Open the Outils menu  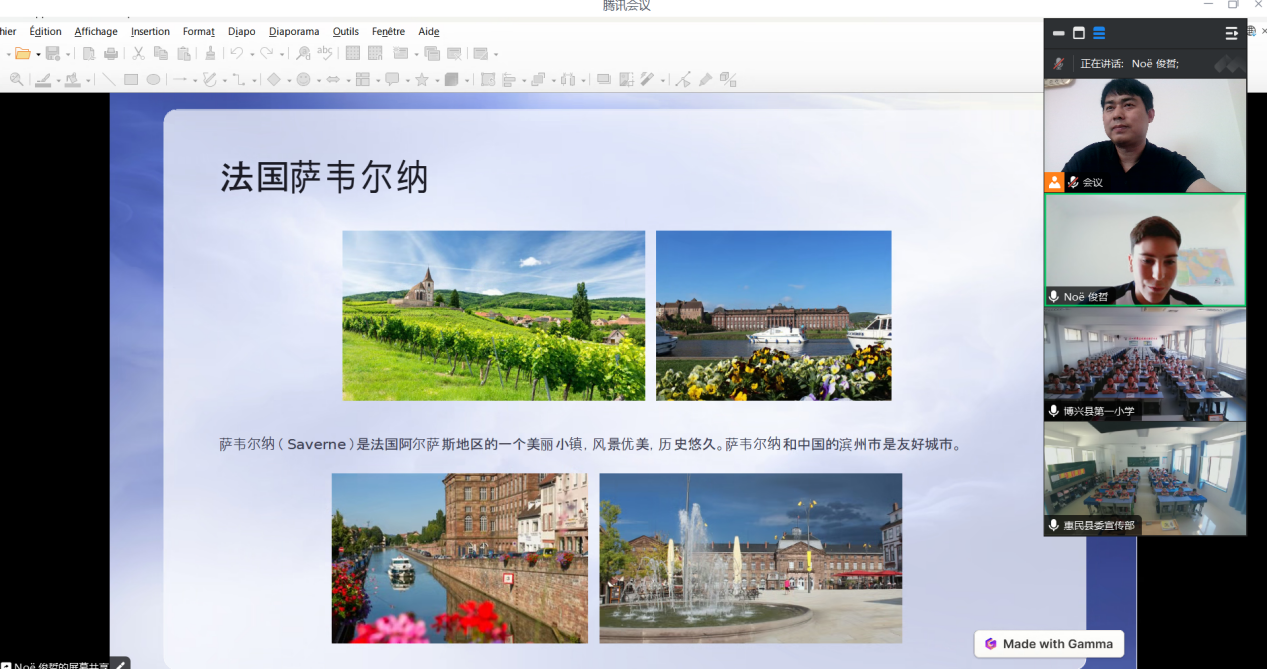coord(345,31)
